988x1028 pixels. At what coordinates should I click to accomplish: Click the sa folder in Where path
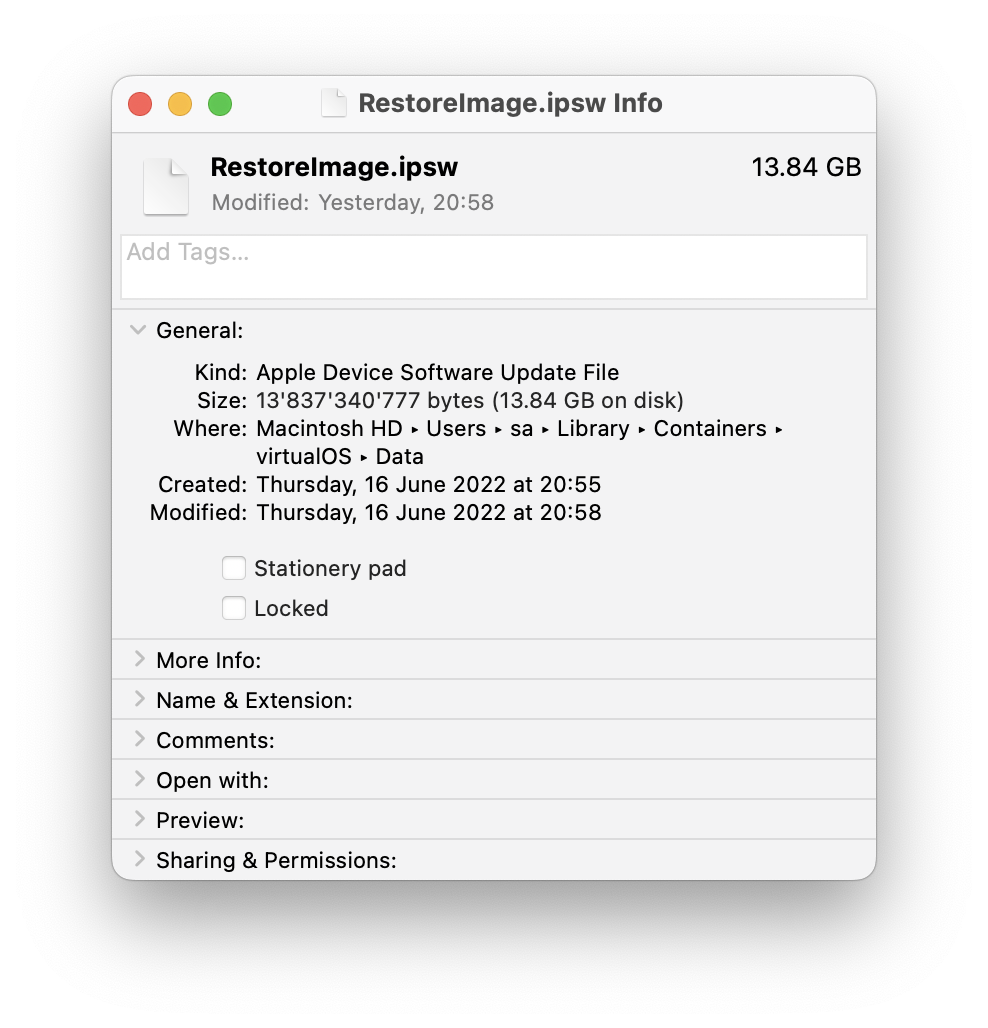521,429
